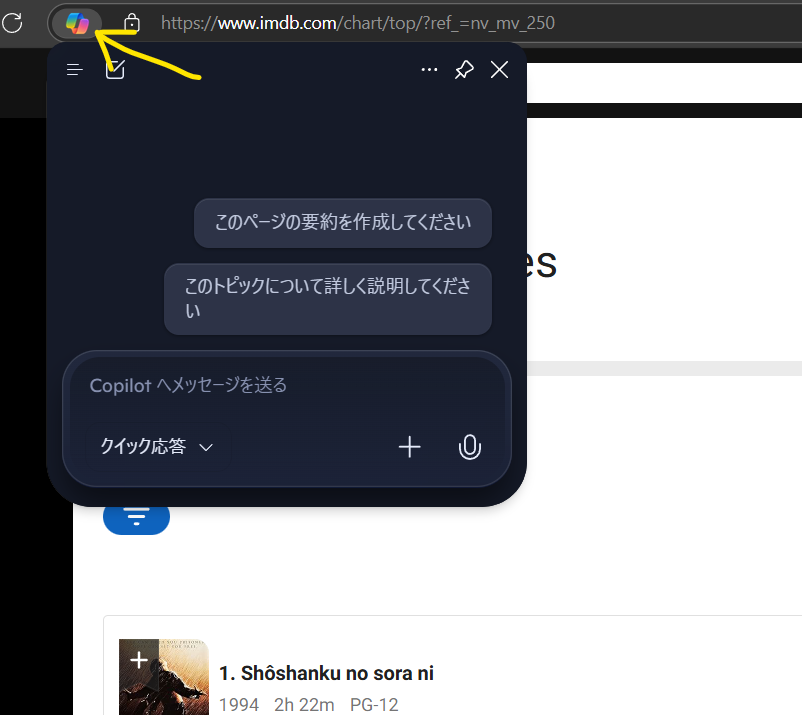Attach a file using the plus icon
The height and width of the screenshot is (715, 802).
[x=409, y=447]
